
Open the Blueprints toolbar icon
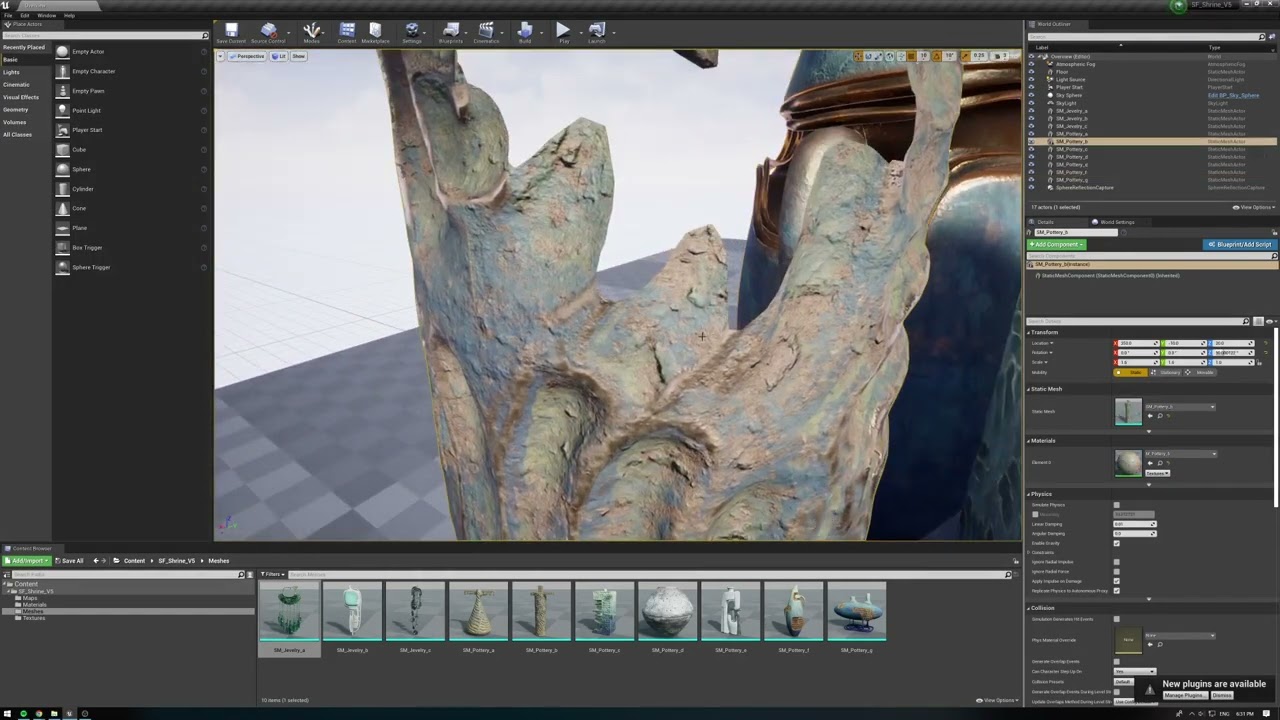tap(451, 33)
